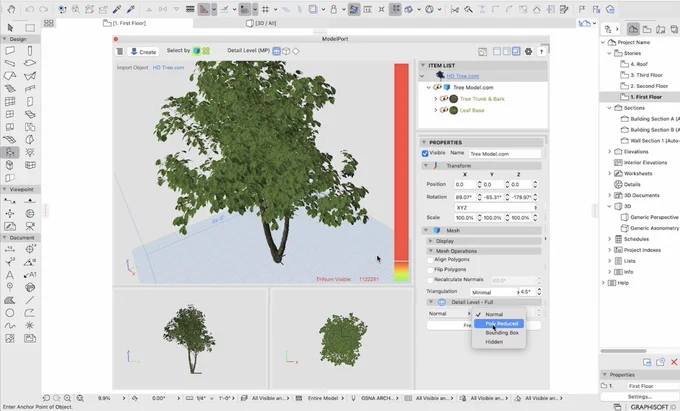Toggle visibility of Leaf Base item
Screen dimensions: 680x411
pyautogui.click(x=444, y=110)
